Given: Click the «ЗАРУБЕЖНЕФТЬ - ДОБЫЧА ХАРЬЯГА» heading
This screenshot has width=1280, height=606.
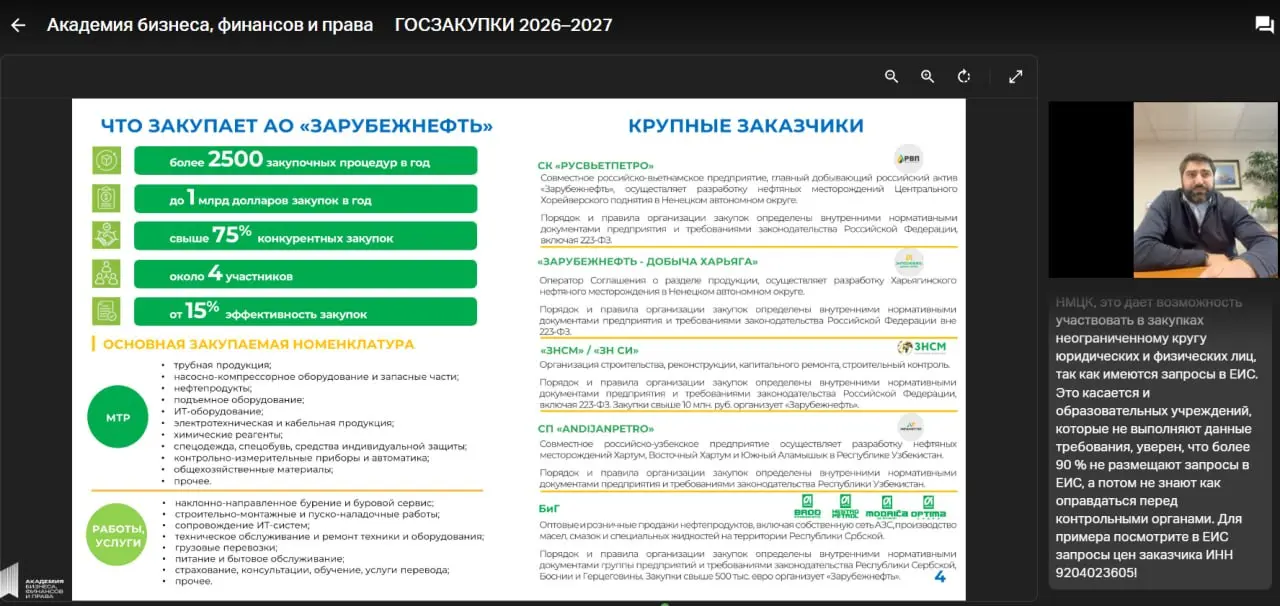Looking at the screenshot, I should point(647,262).
